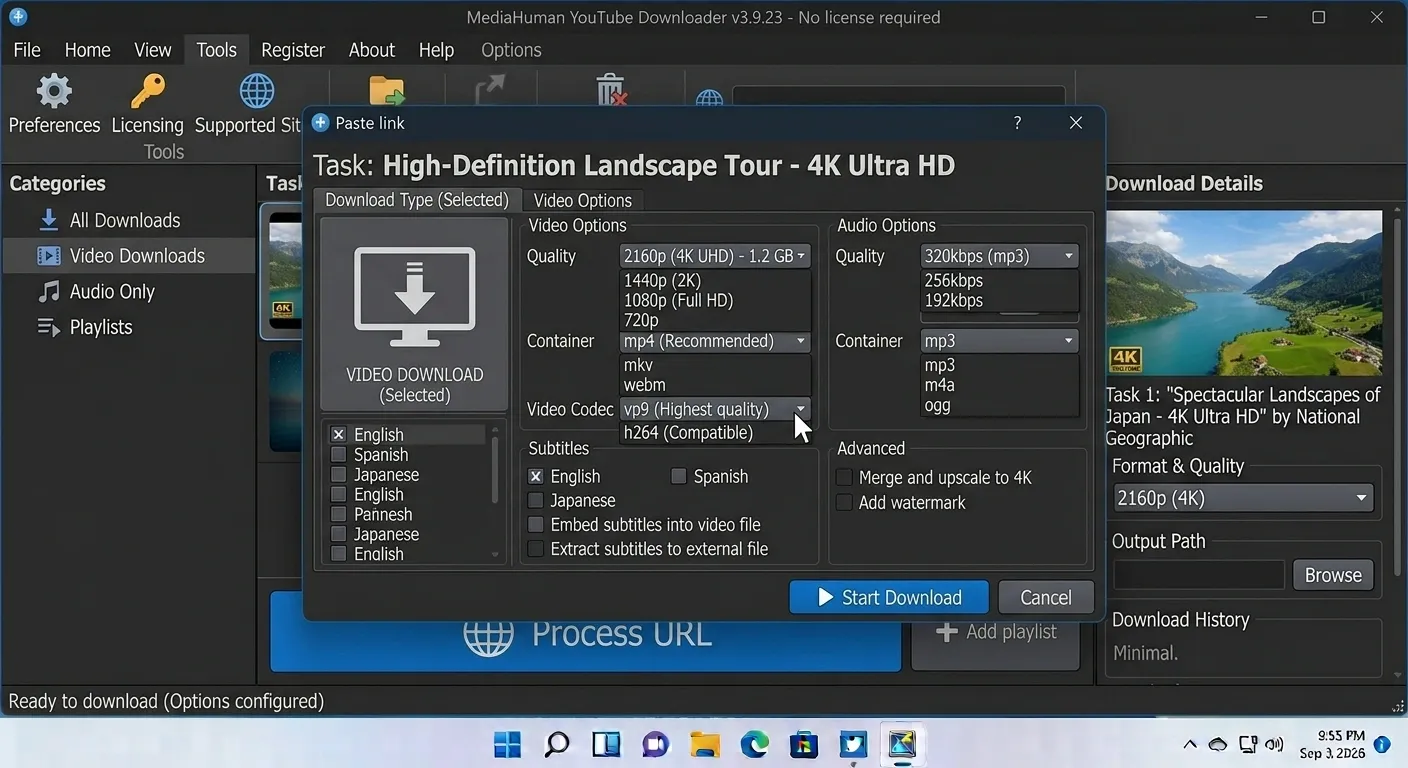Click the Licensing key icon
Image resolution: width=1408 pixels, height=768 pixels.
(147, 92)
